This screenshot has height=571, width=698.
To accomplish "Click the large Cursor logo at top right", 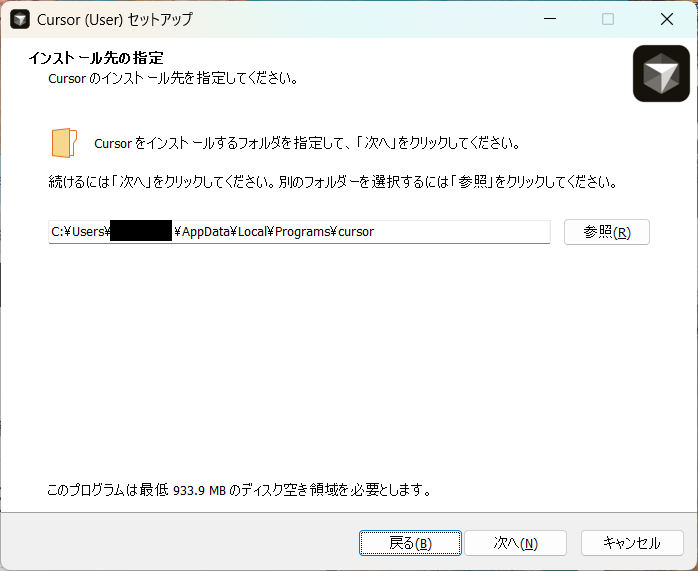I will (661, 73).
